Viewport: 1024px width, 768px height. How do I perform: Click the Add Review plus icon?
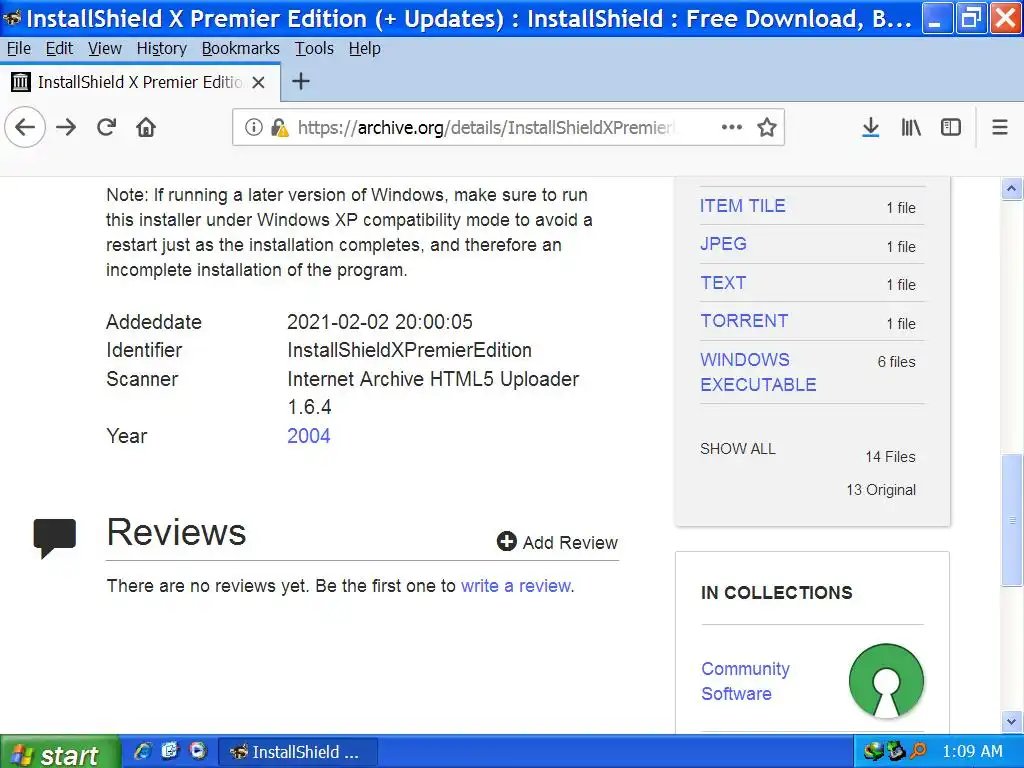click(x=507, y=541)
